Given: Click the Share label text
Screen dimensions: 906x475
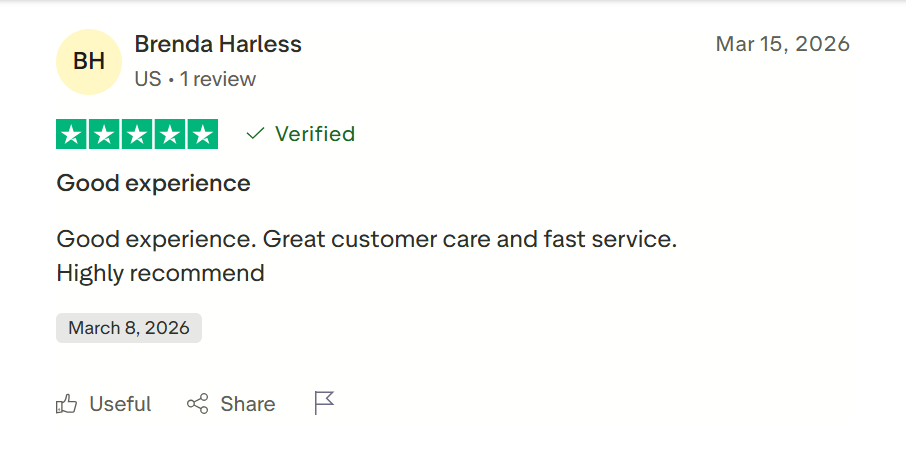Looking at the screenshot, I should click(x=248, y=404).
